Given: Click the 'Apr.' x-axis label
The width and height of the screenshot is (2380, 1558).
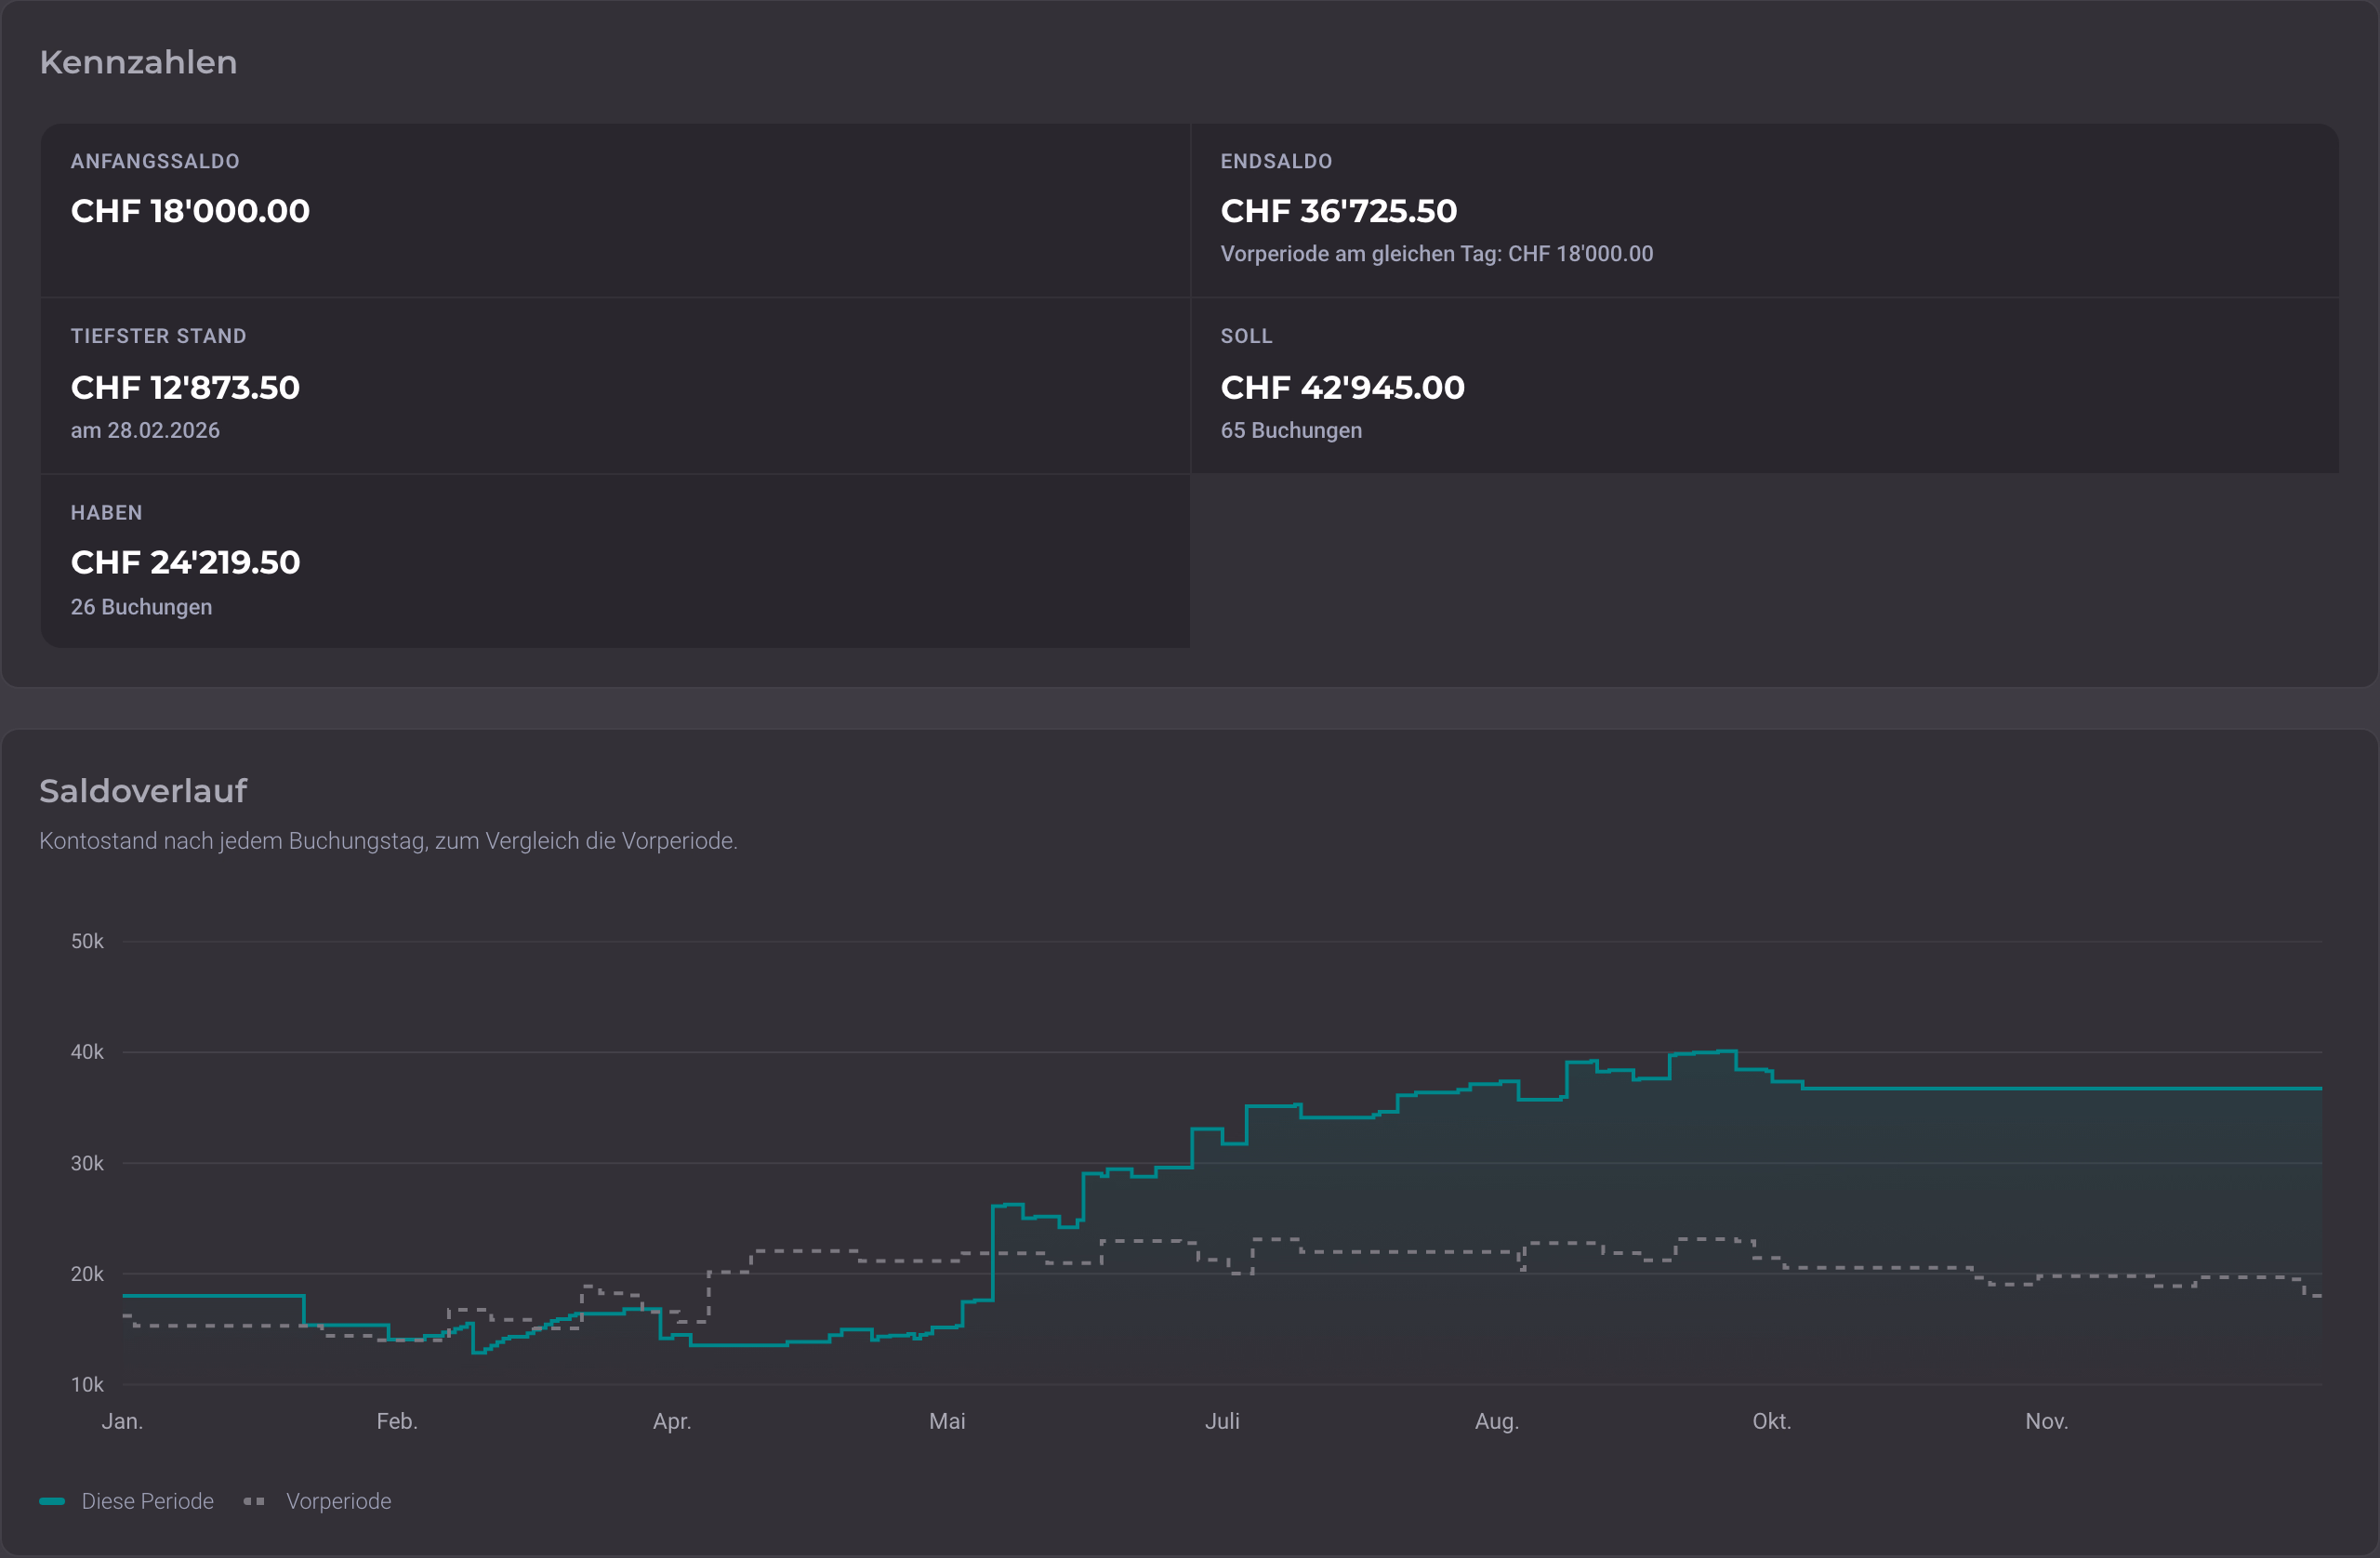Looking at the screenshot, I should tap(672, 1421).
